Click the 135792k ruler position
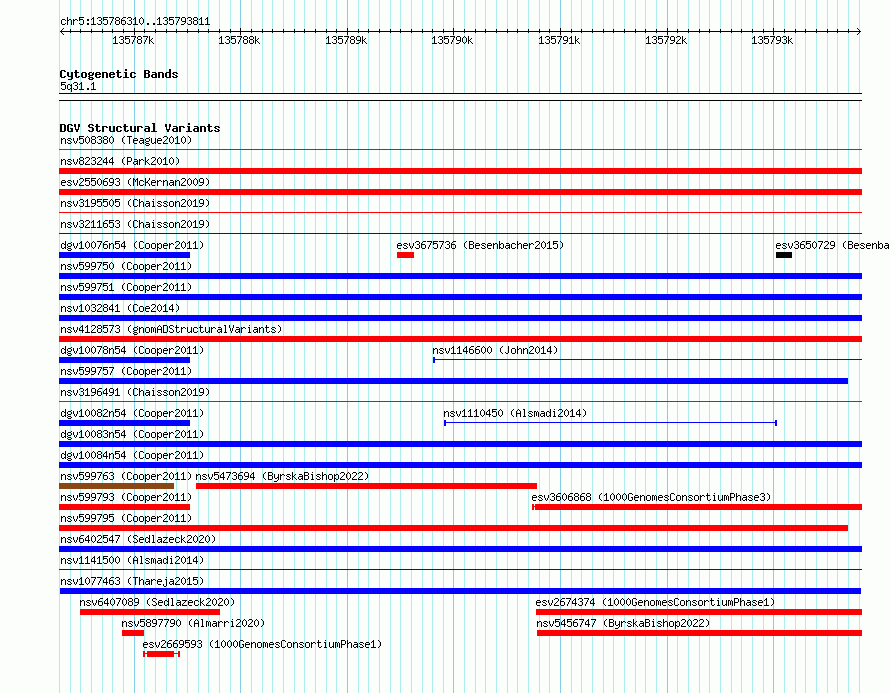This screenshot has width=890, height=693. [666, 40]
